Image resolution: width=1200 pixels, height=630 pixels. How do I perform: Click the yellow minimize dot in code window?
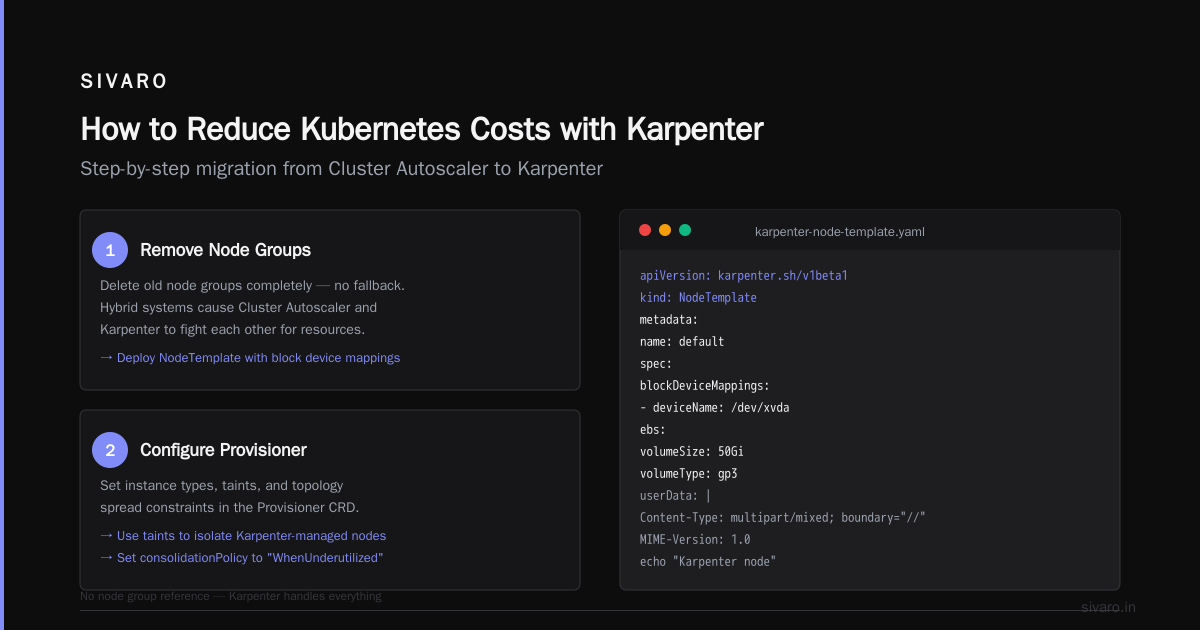coord(665,230)
